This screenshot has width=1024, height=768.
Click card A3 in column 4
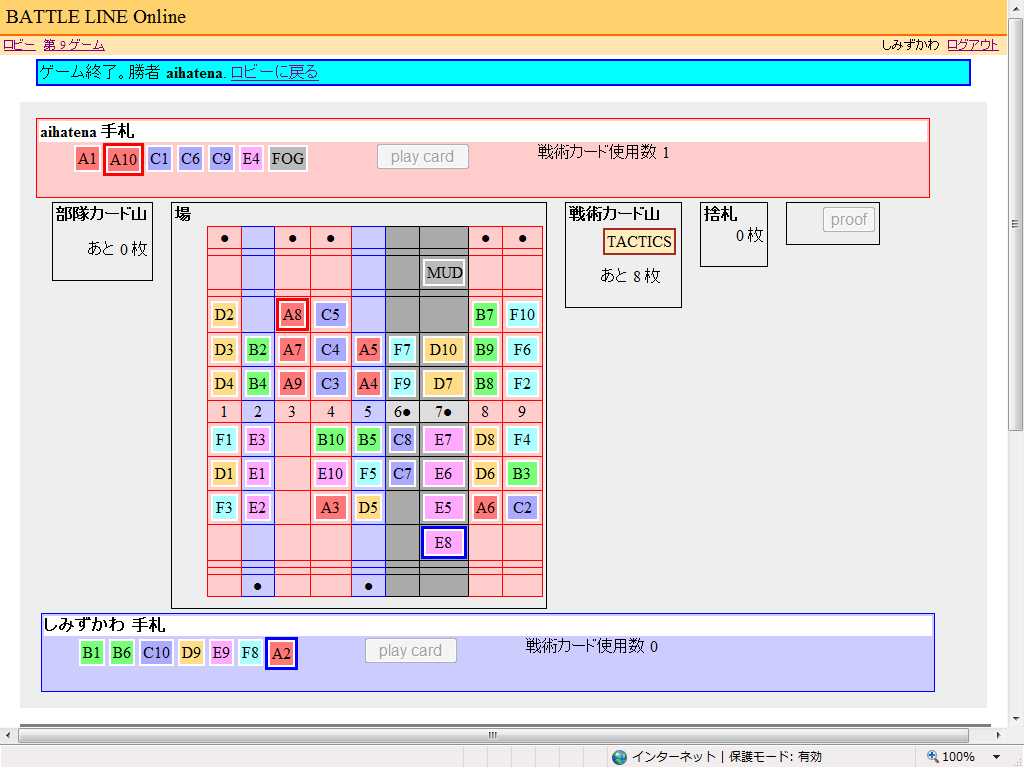coord(330,507)
